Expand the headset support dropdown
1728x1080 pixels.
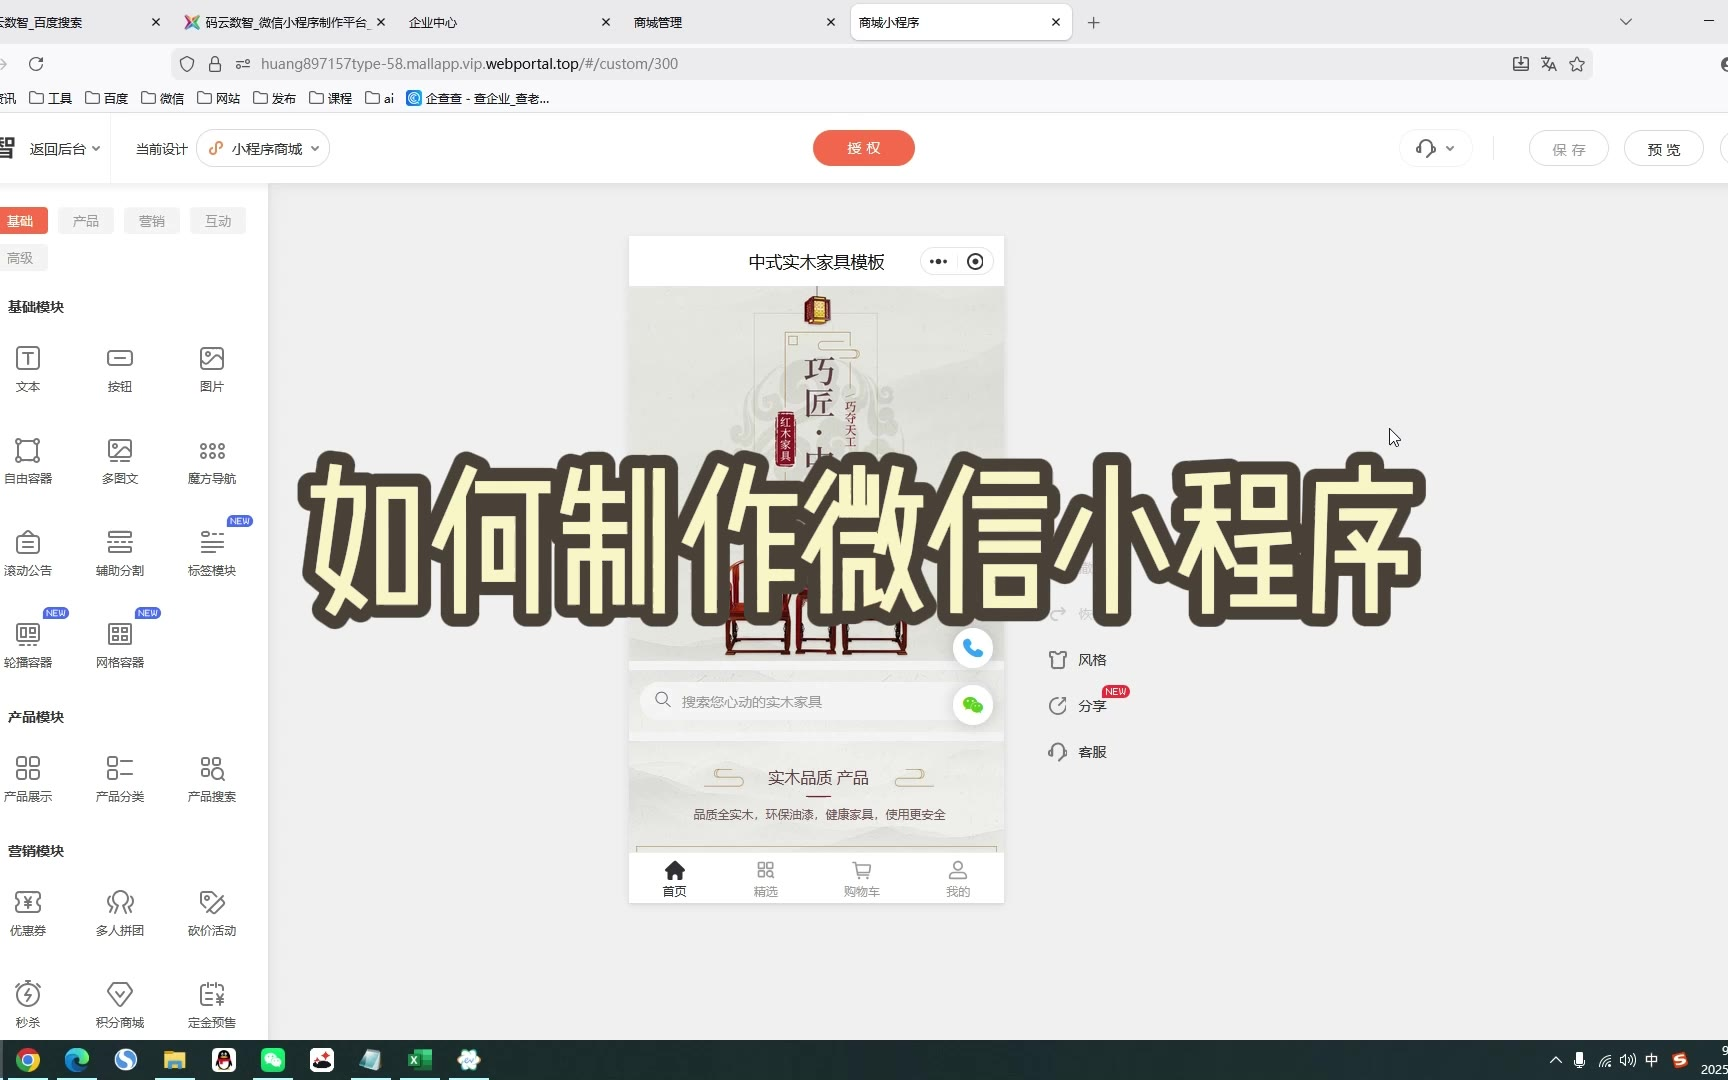coord(1435,149)
